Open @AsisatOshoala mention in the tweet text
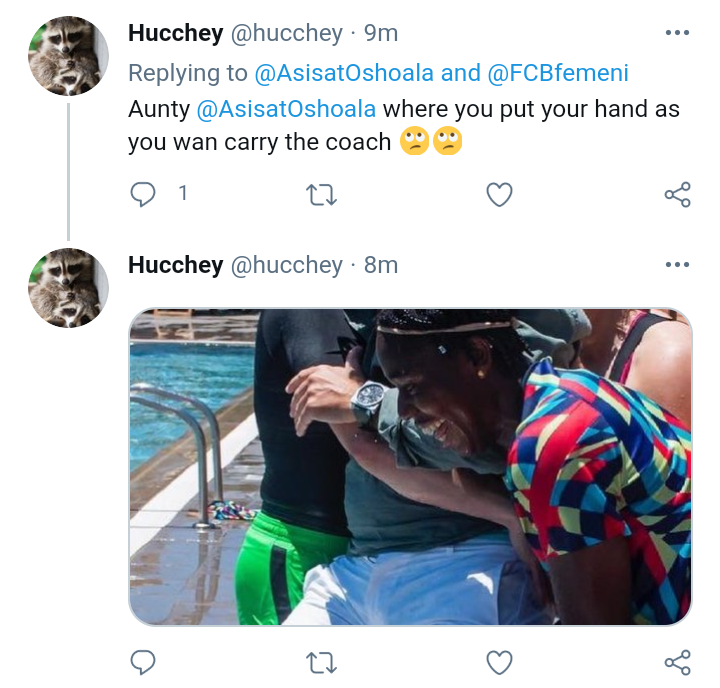This screenshot has width=720, height=688. coord(286,109)
